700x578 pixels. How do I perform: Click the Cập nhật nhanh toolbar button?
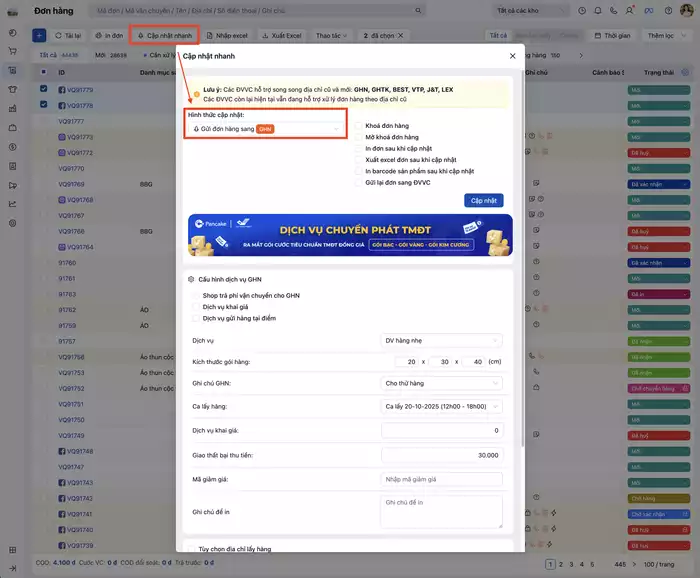tap(164, 35)
